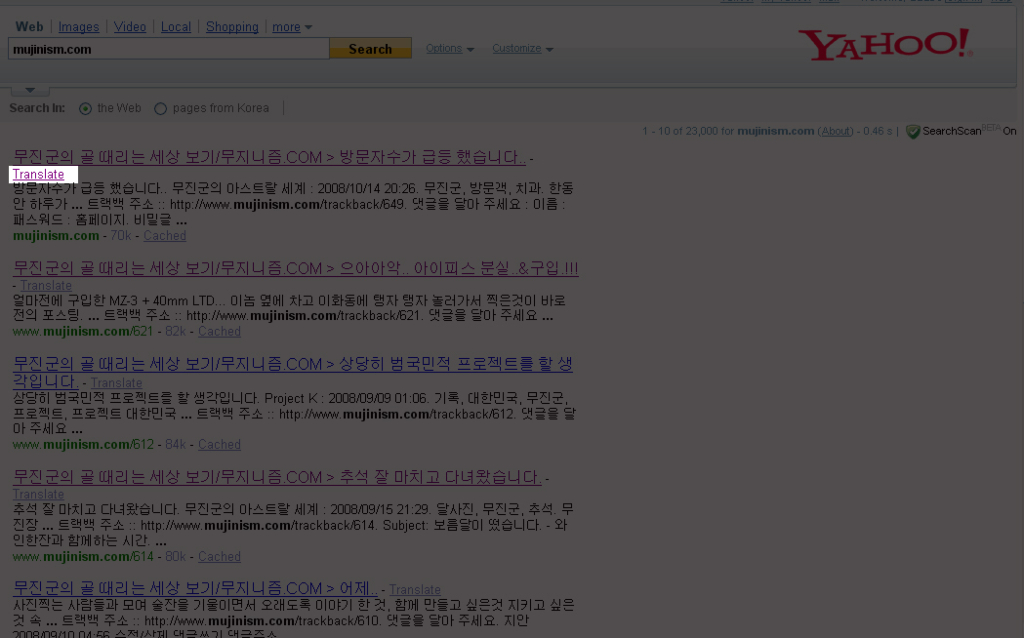Open second result title about 아이피스 분실
Image resolution: width=1024 pixels, height=638 pixels.
point(296,268)
